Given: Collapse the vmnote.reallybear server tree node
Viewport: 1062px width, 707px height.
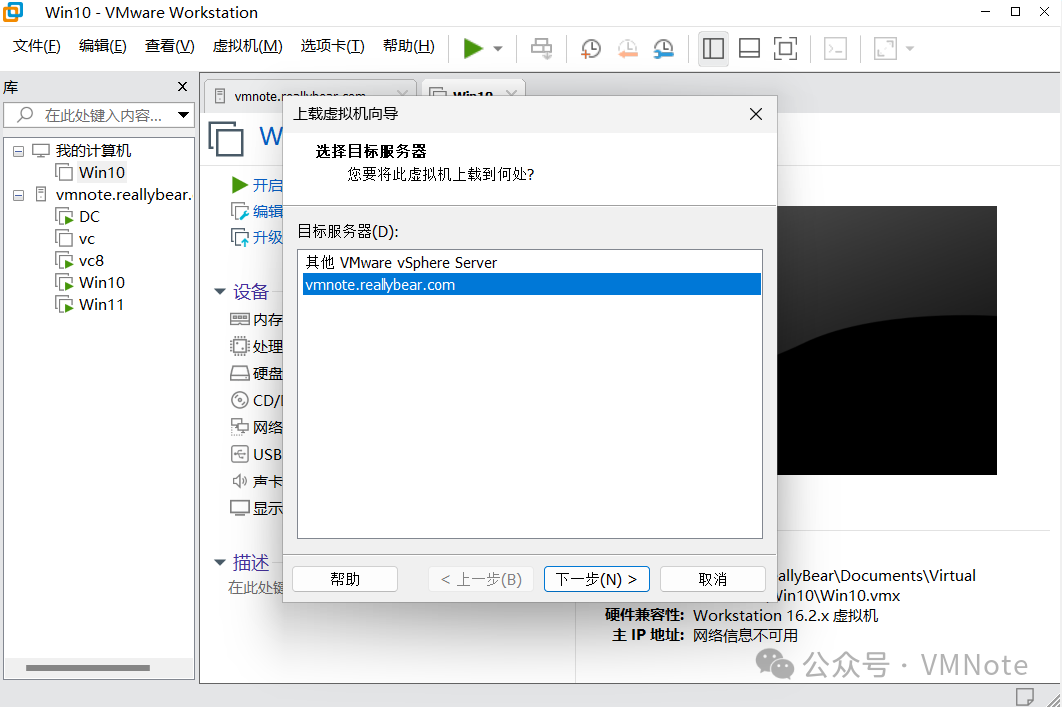Looking at the screenshot, I should tap(19, 195).
